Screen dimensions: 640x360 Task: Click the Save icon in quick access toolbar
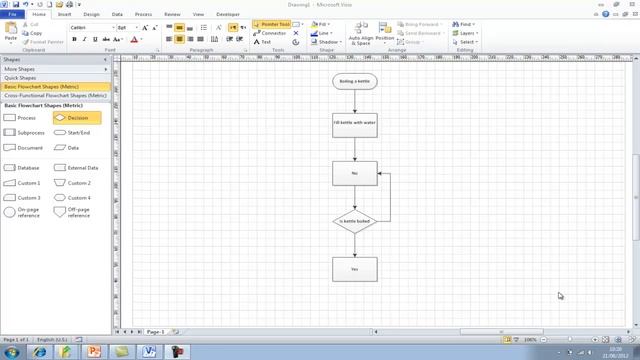pos(16,4)
